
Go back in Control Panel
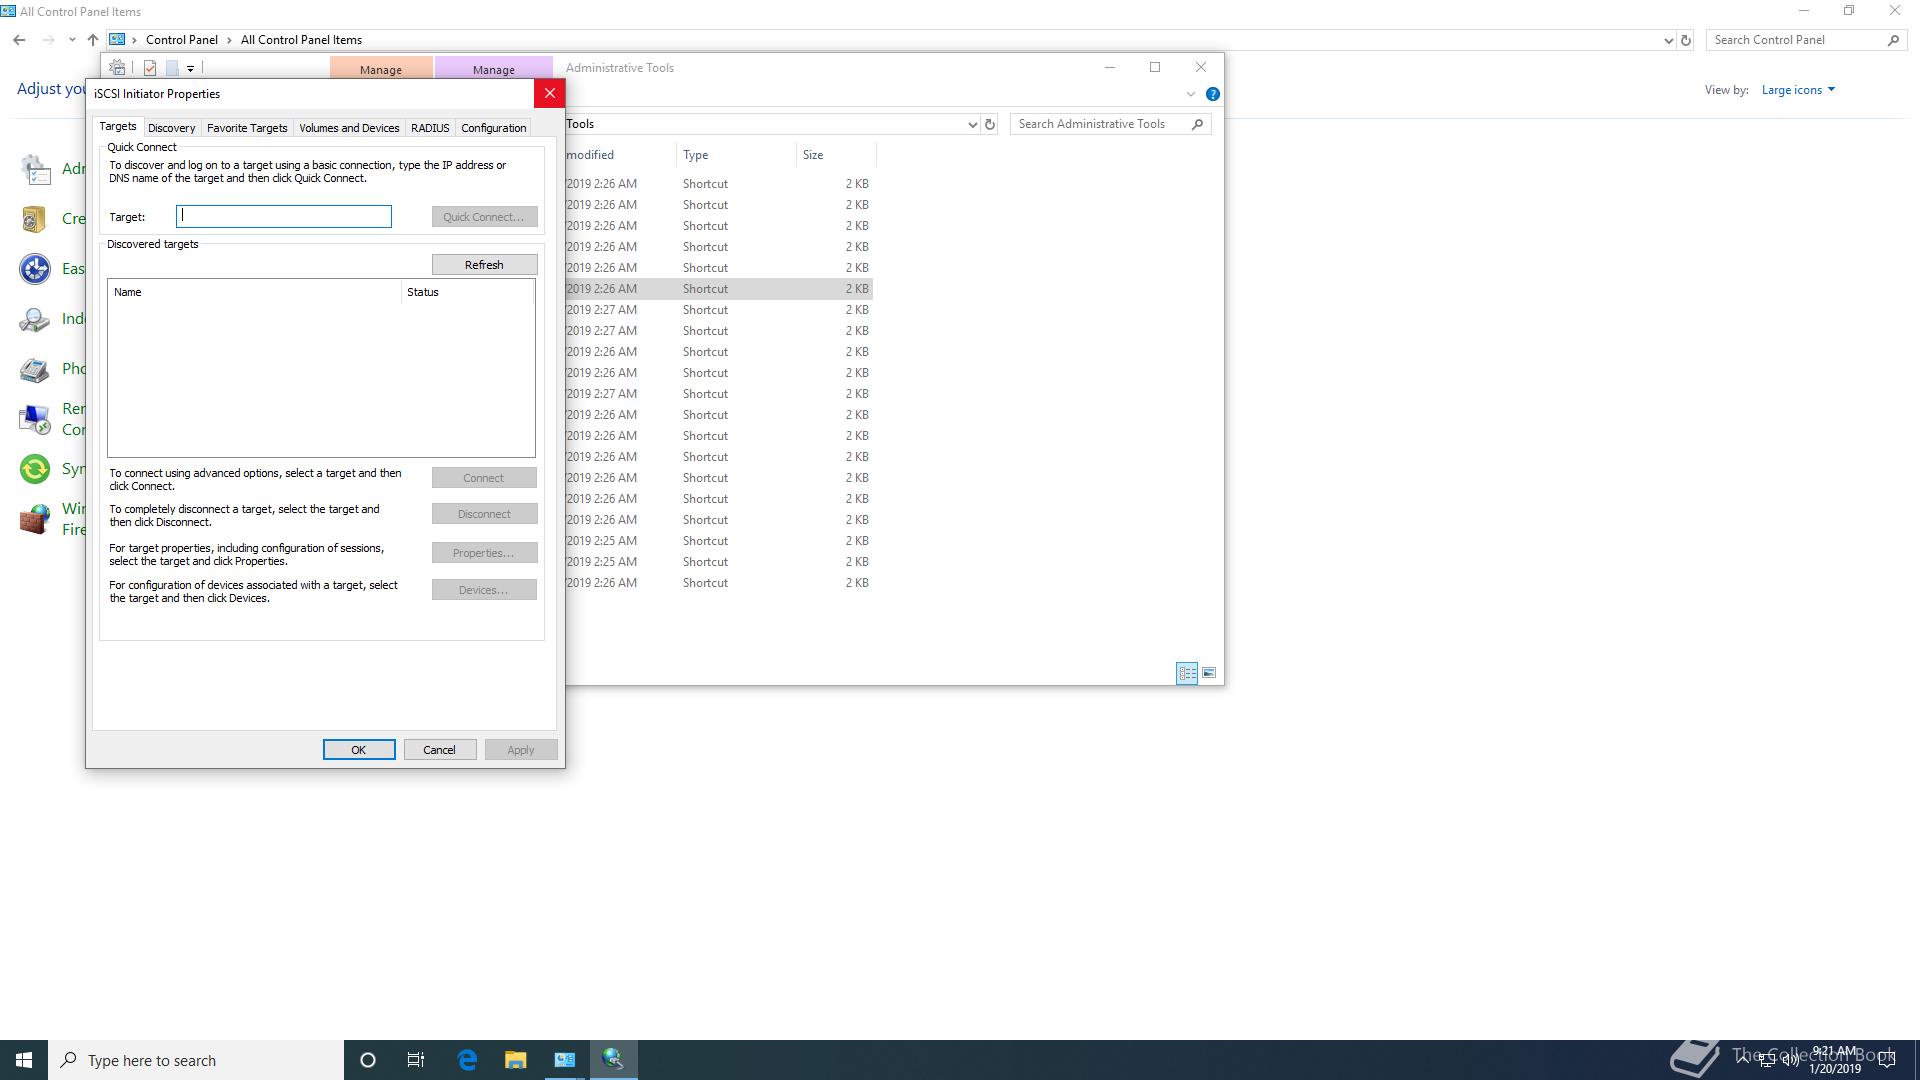coord(19,40)
